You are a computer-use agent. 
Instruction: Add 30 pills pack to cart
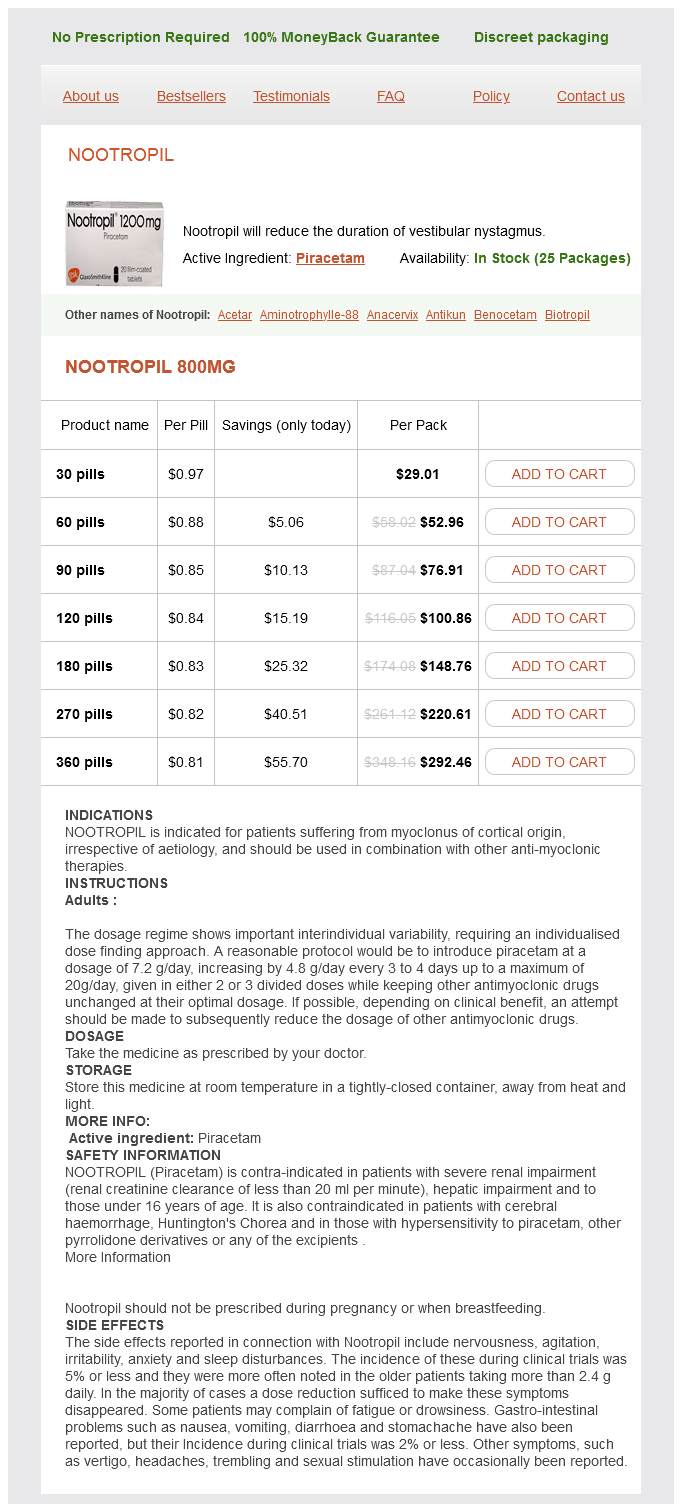click(x=559, y=474)
